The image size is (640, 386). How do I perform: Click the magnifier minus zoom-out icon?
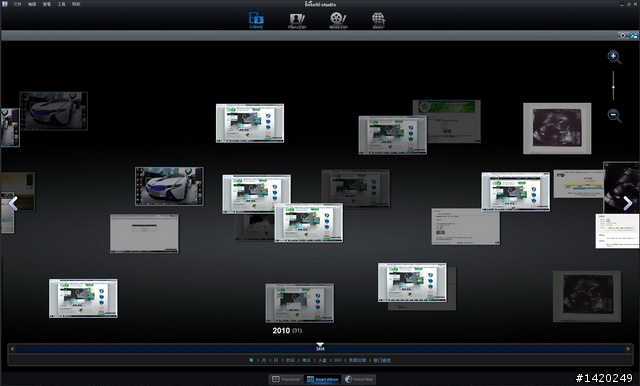click(x=614, y=115)
